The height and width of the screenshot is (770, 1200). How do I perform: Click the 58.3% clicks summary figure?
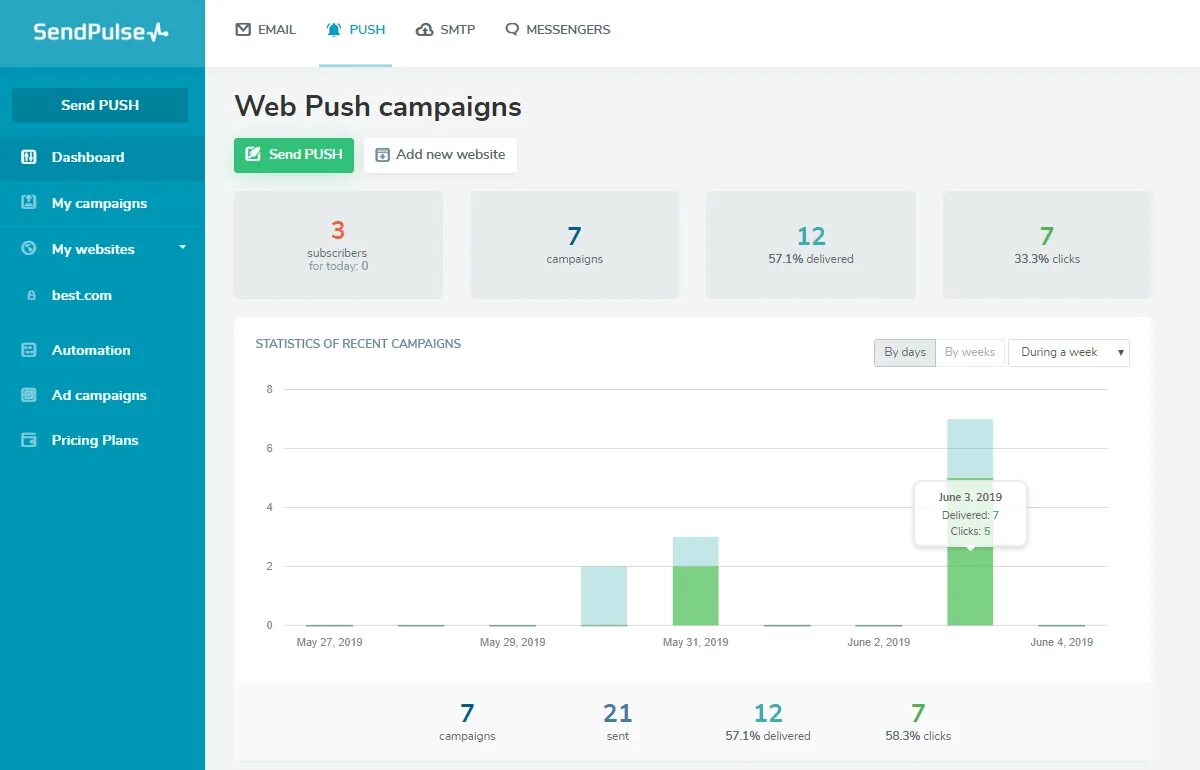[x=918, y=721]
